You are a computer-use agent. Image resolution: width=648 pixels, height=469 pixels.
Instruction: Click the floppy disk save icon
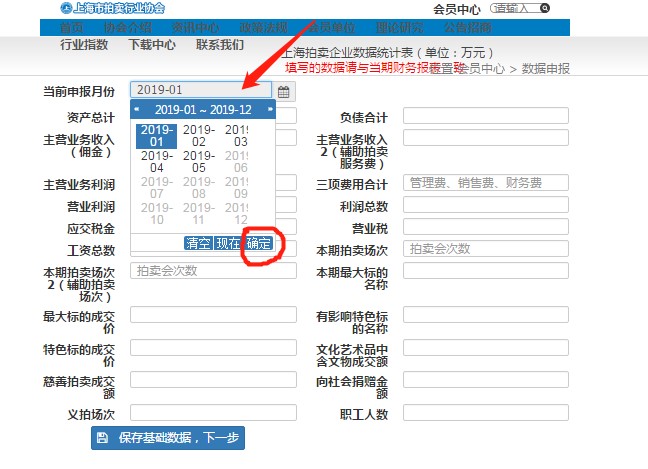[102, 438]
